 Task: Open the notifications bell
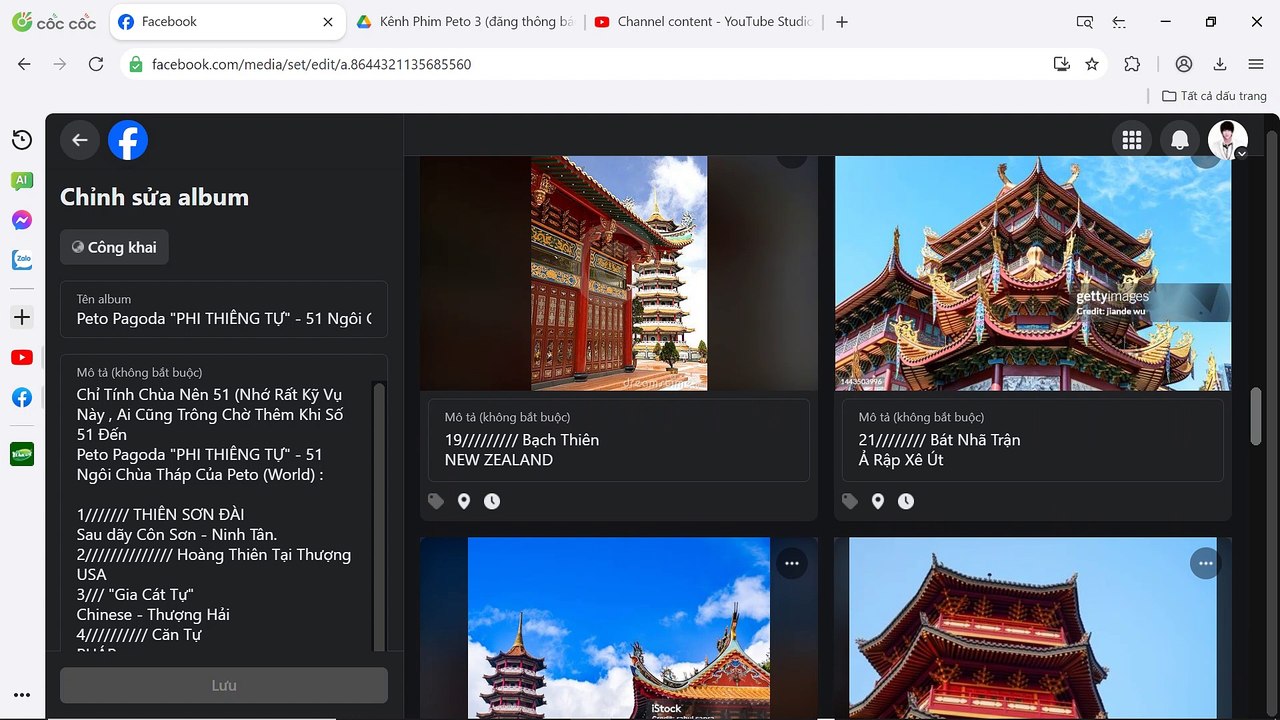point(1180,140)
